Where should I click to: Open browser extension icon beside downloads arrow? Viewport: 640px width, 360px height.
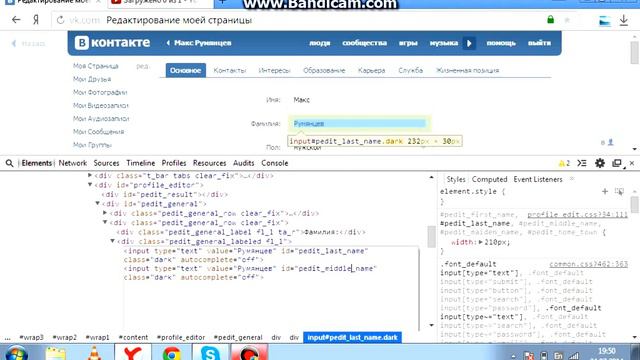click(604, 20)
